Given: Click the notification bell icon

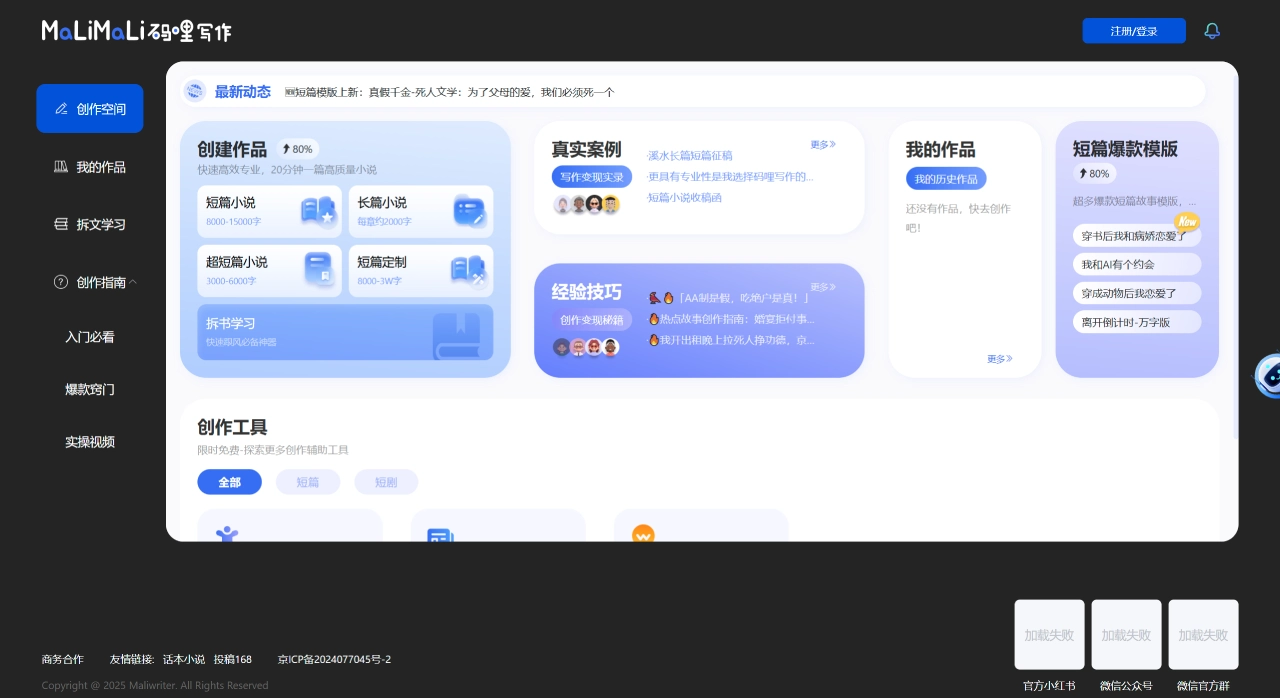Looking at the screenshot, I should (1212, 31).
